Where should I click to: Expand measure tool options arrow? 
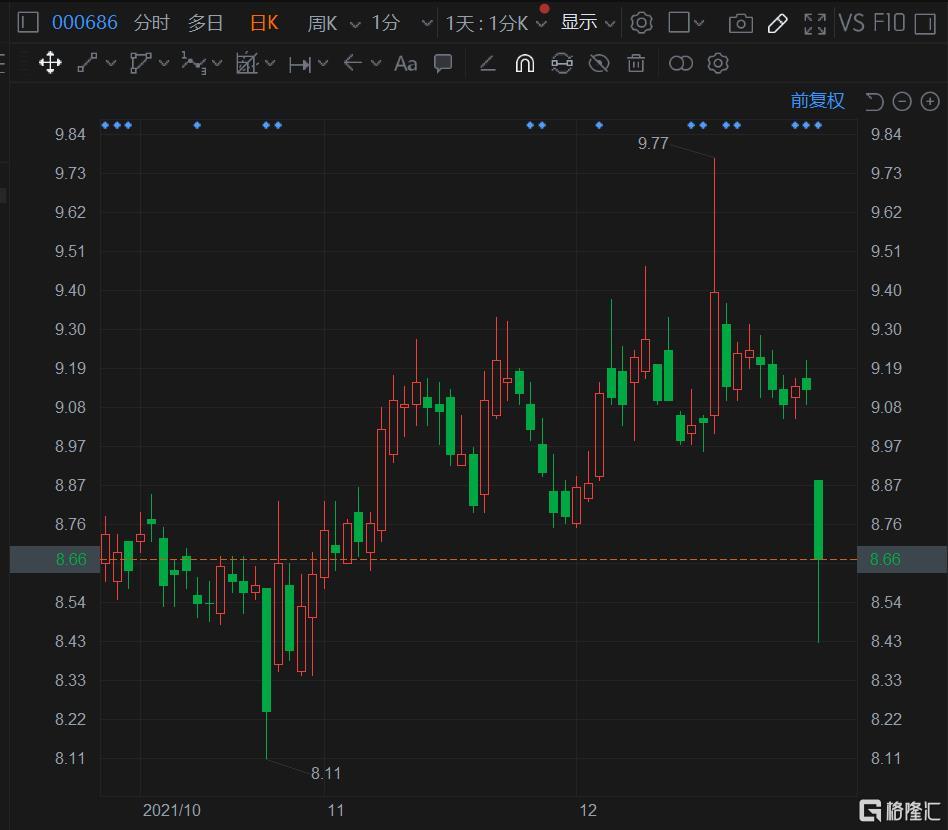pyautogui.click(x=323, y=62)
